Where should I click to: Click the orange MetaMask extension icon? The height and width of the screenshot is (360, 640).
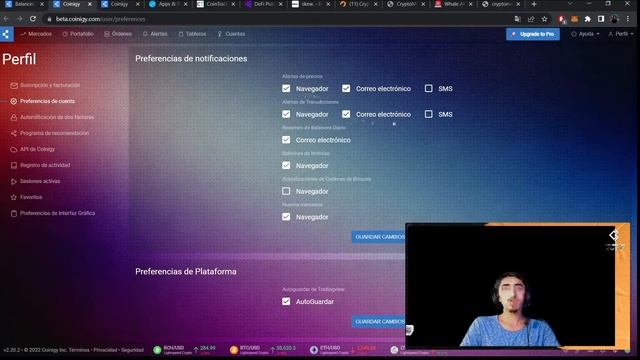pyautogui.click(x=575, y=19)
